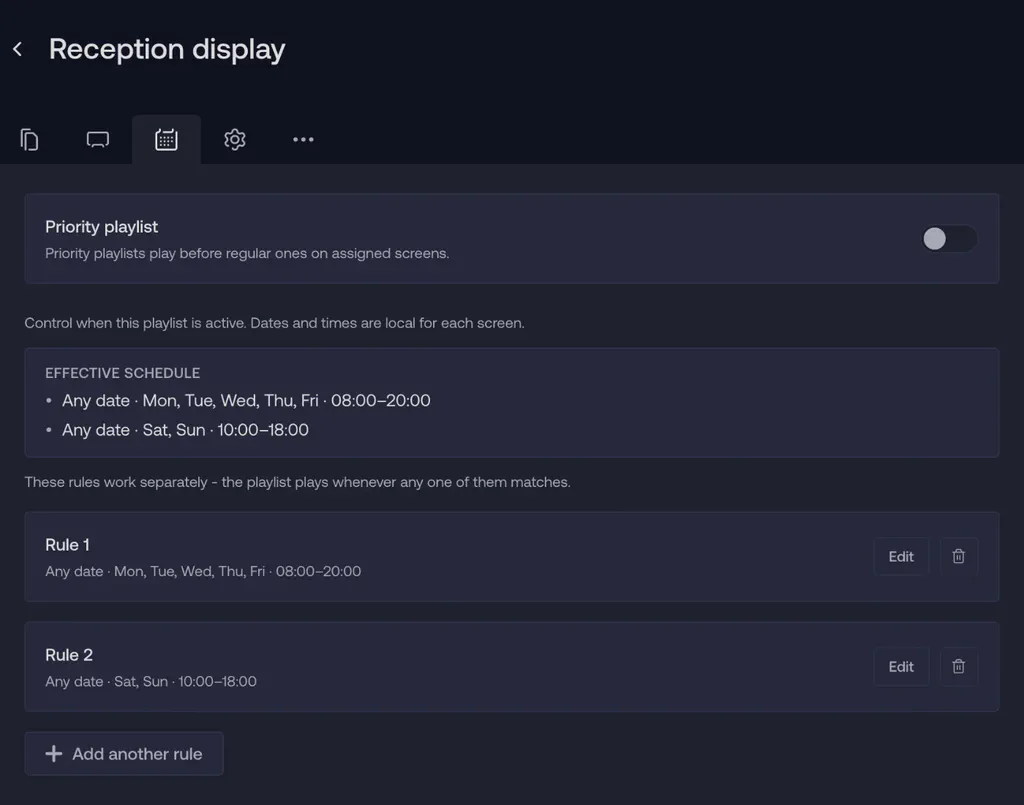
Task: Delete Rule 2 with trash icon
Action: point(958,667)
